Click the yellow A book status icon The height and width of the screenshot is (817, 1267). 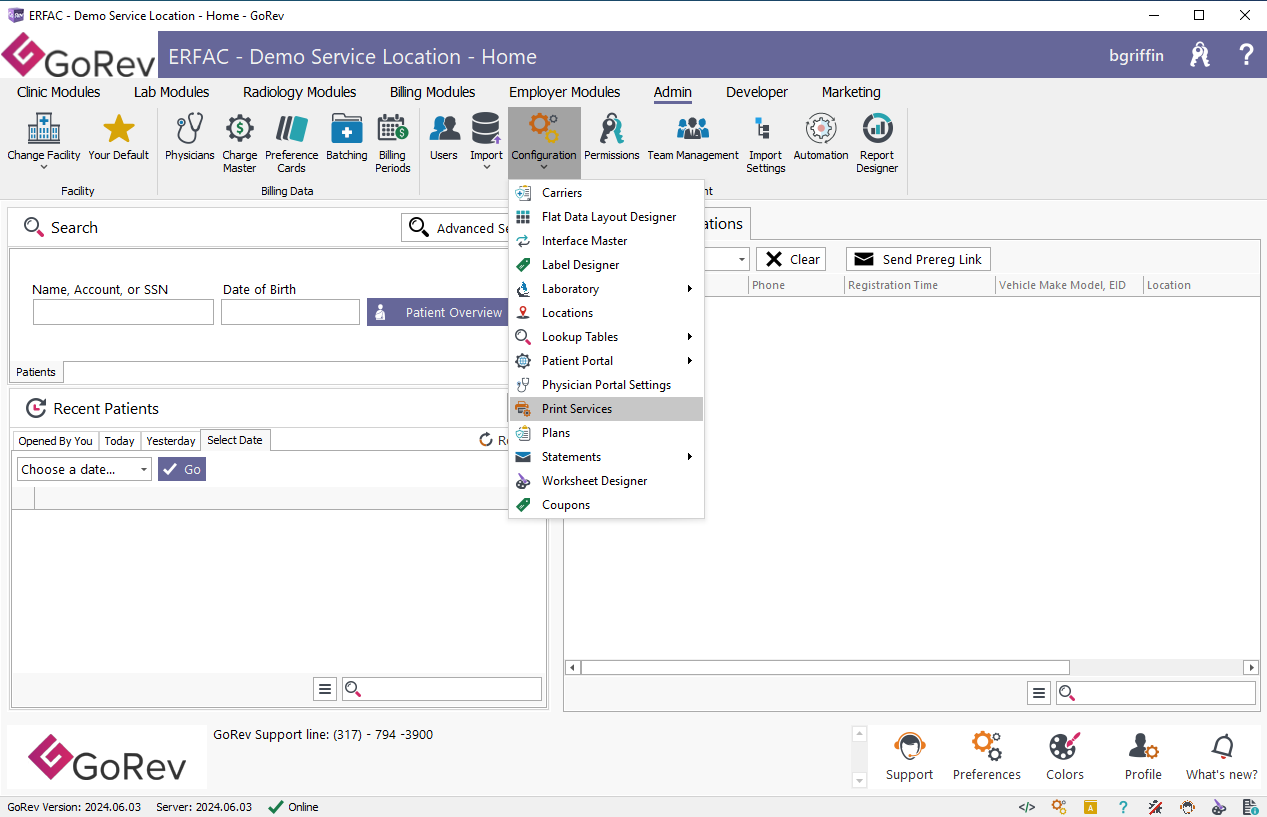click(1091, 807)
